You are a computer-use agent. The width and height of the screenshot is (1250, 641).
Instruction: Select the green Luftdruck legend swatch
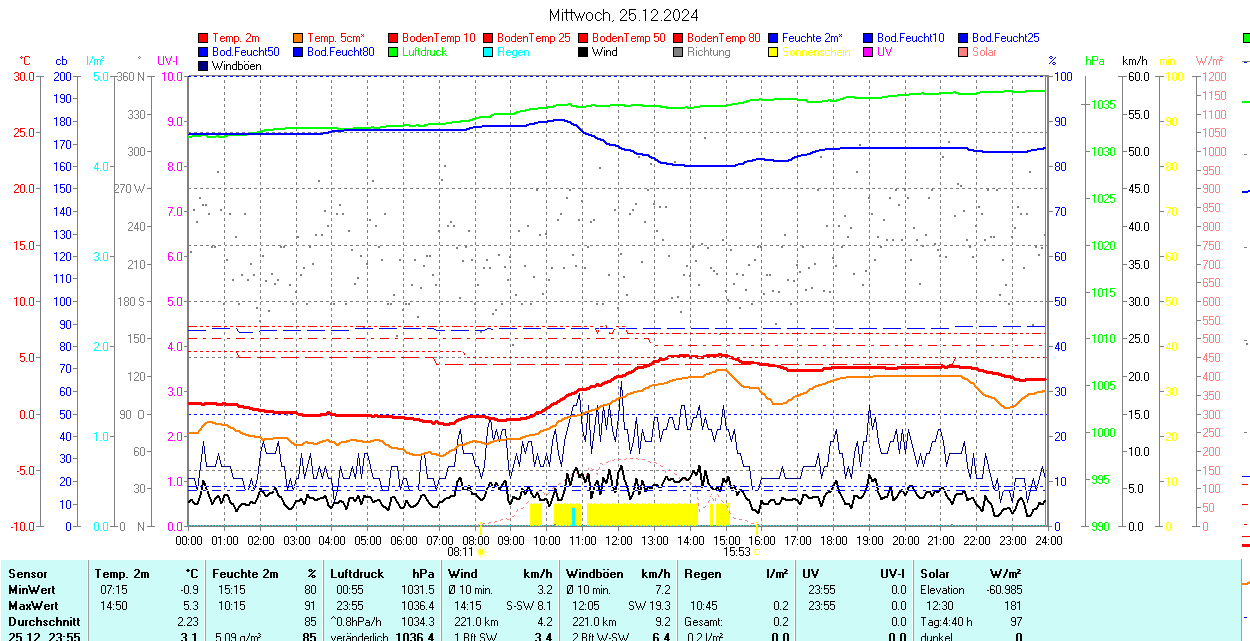pyautogui.click(x=394, y=52)
